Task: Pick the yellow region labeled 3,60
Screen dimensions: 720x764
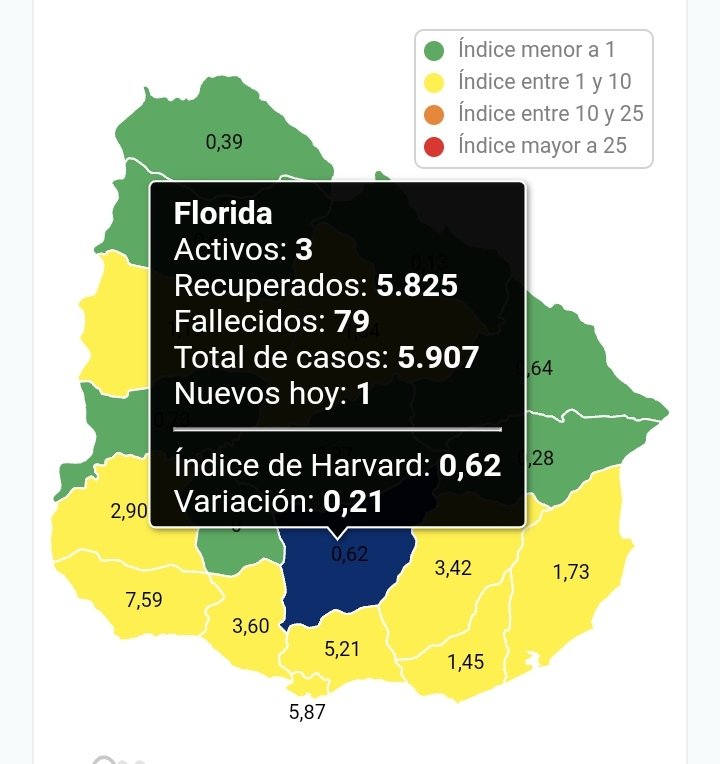Action: [x=250, y=626]
